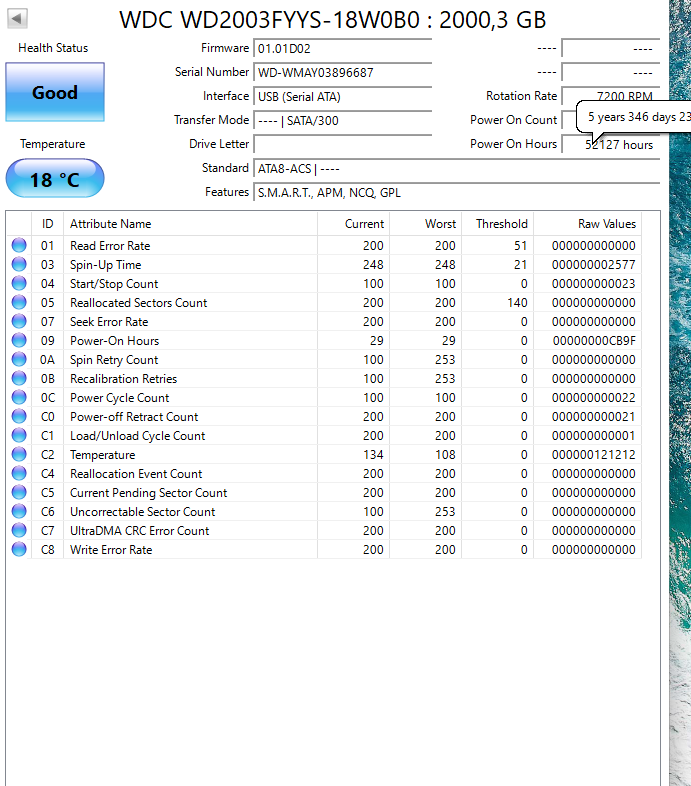Select status icon for Read Error Rate
The width and height of the screenshot is (691, 786).
[19, 246]
